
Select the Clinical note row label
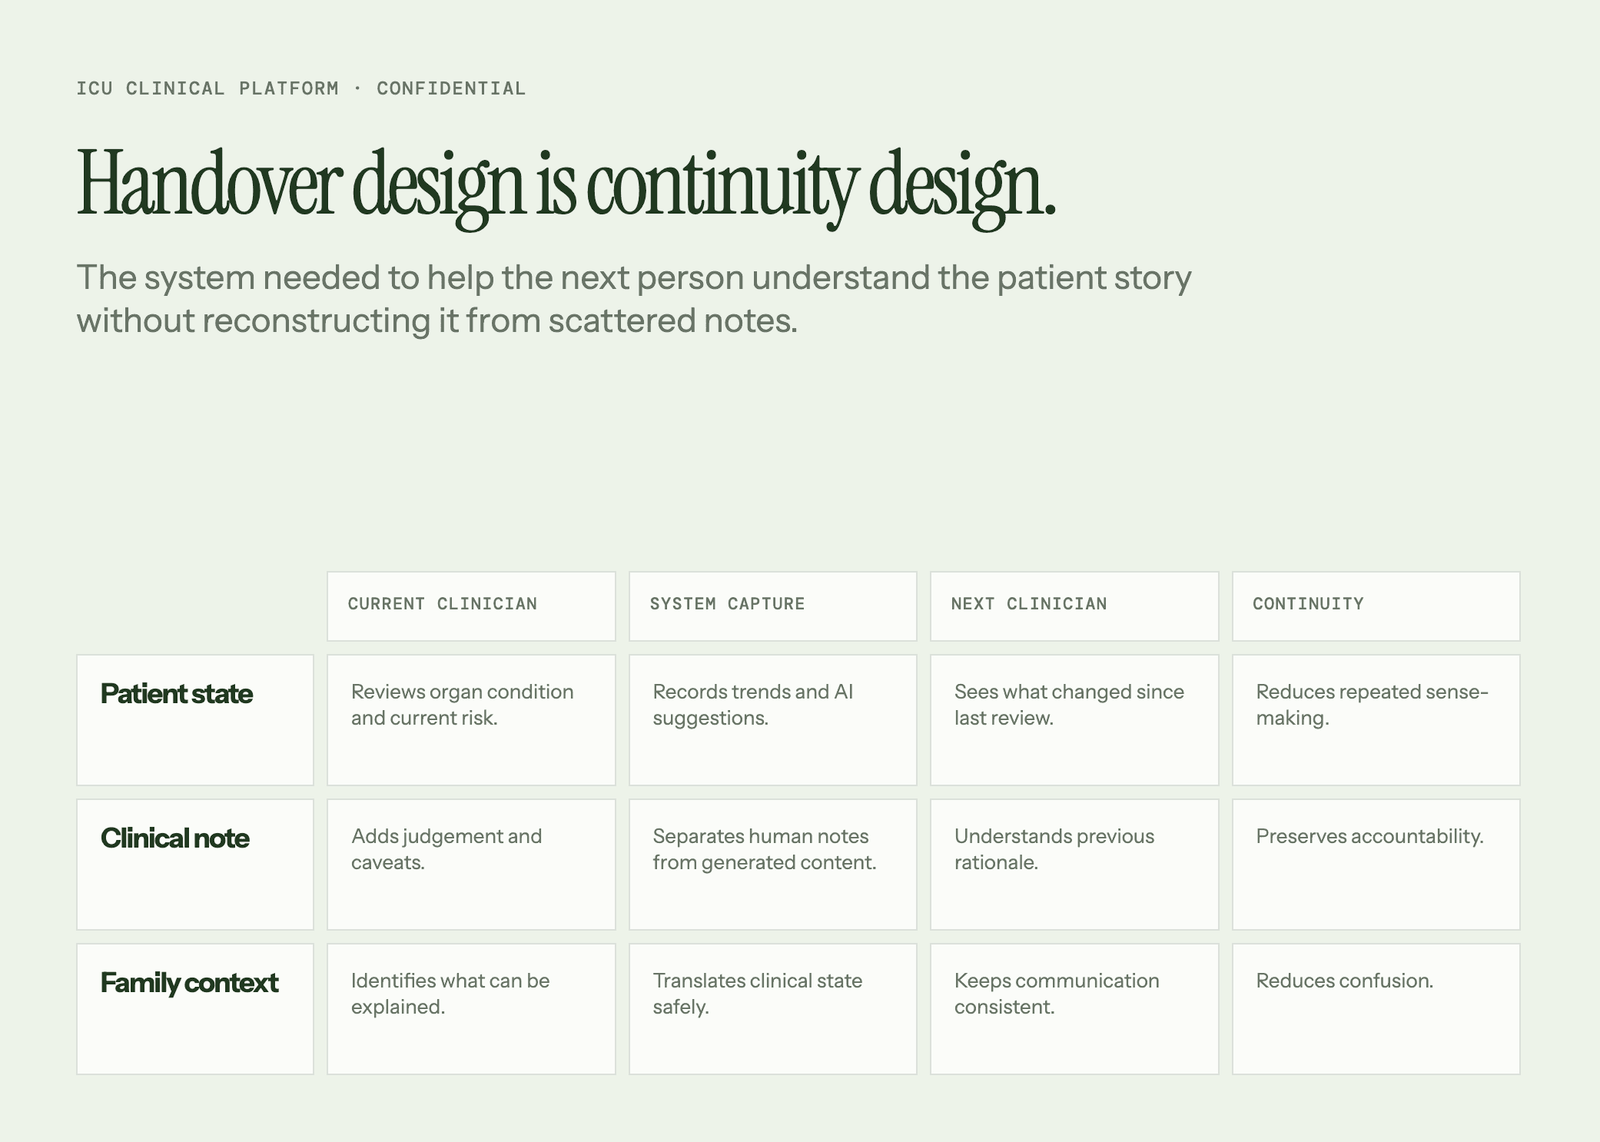pyautogui.click(x=195, y=864)
